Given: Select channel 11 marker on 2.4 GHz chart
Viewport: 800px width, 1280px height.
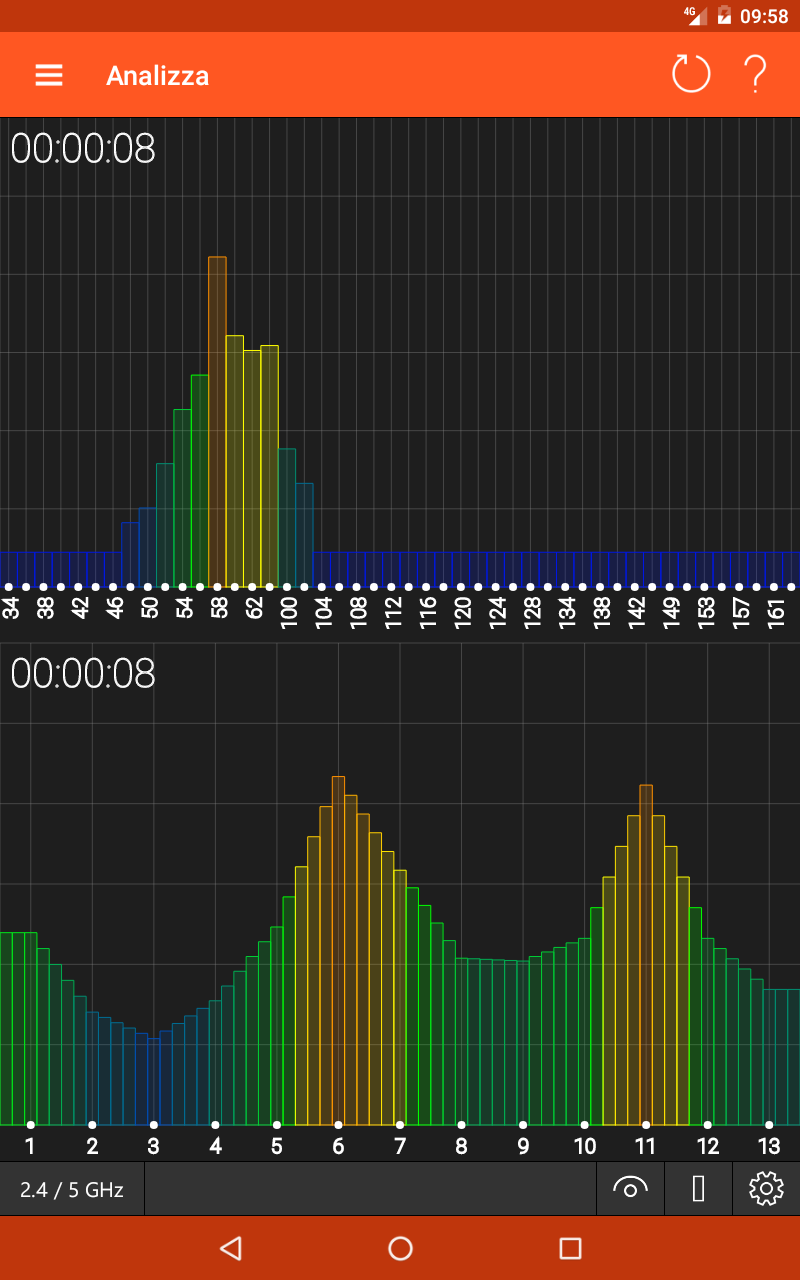Looking at the screenshot, I should (646, 1125).
